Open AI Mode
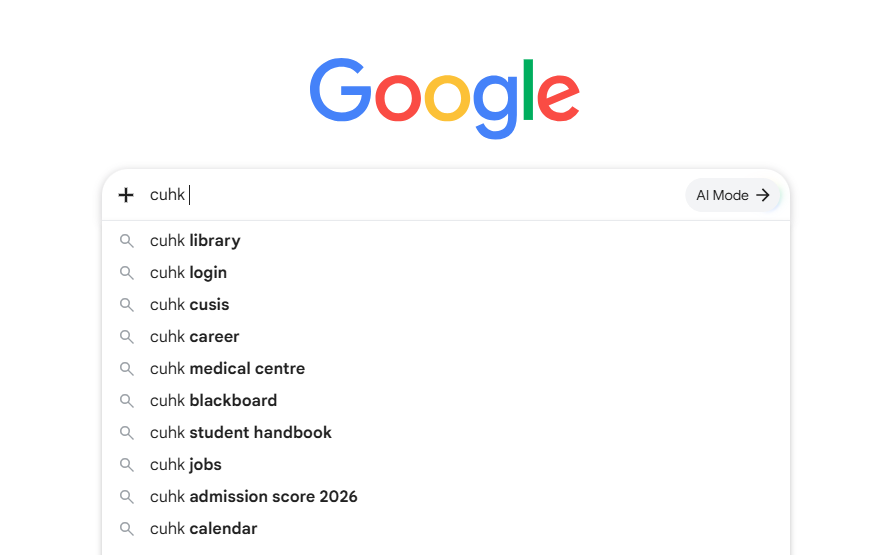 (733, 195)
